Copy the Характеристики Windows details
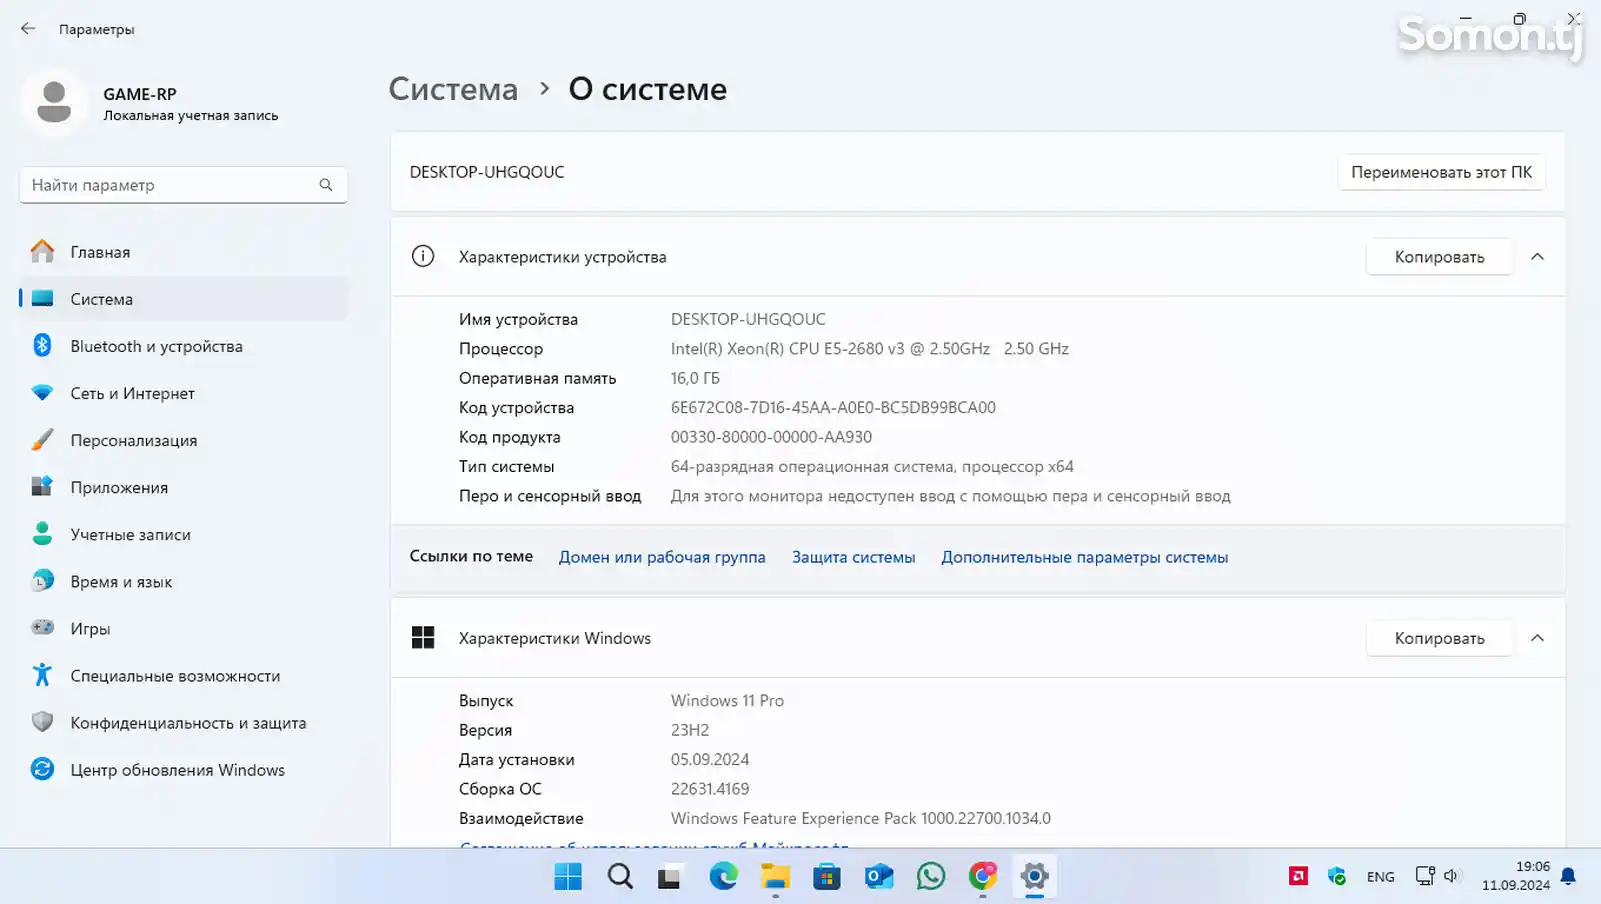The width and height of the screenshot is (1601, 904). point(1439,638)
